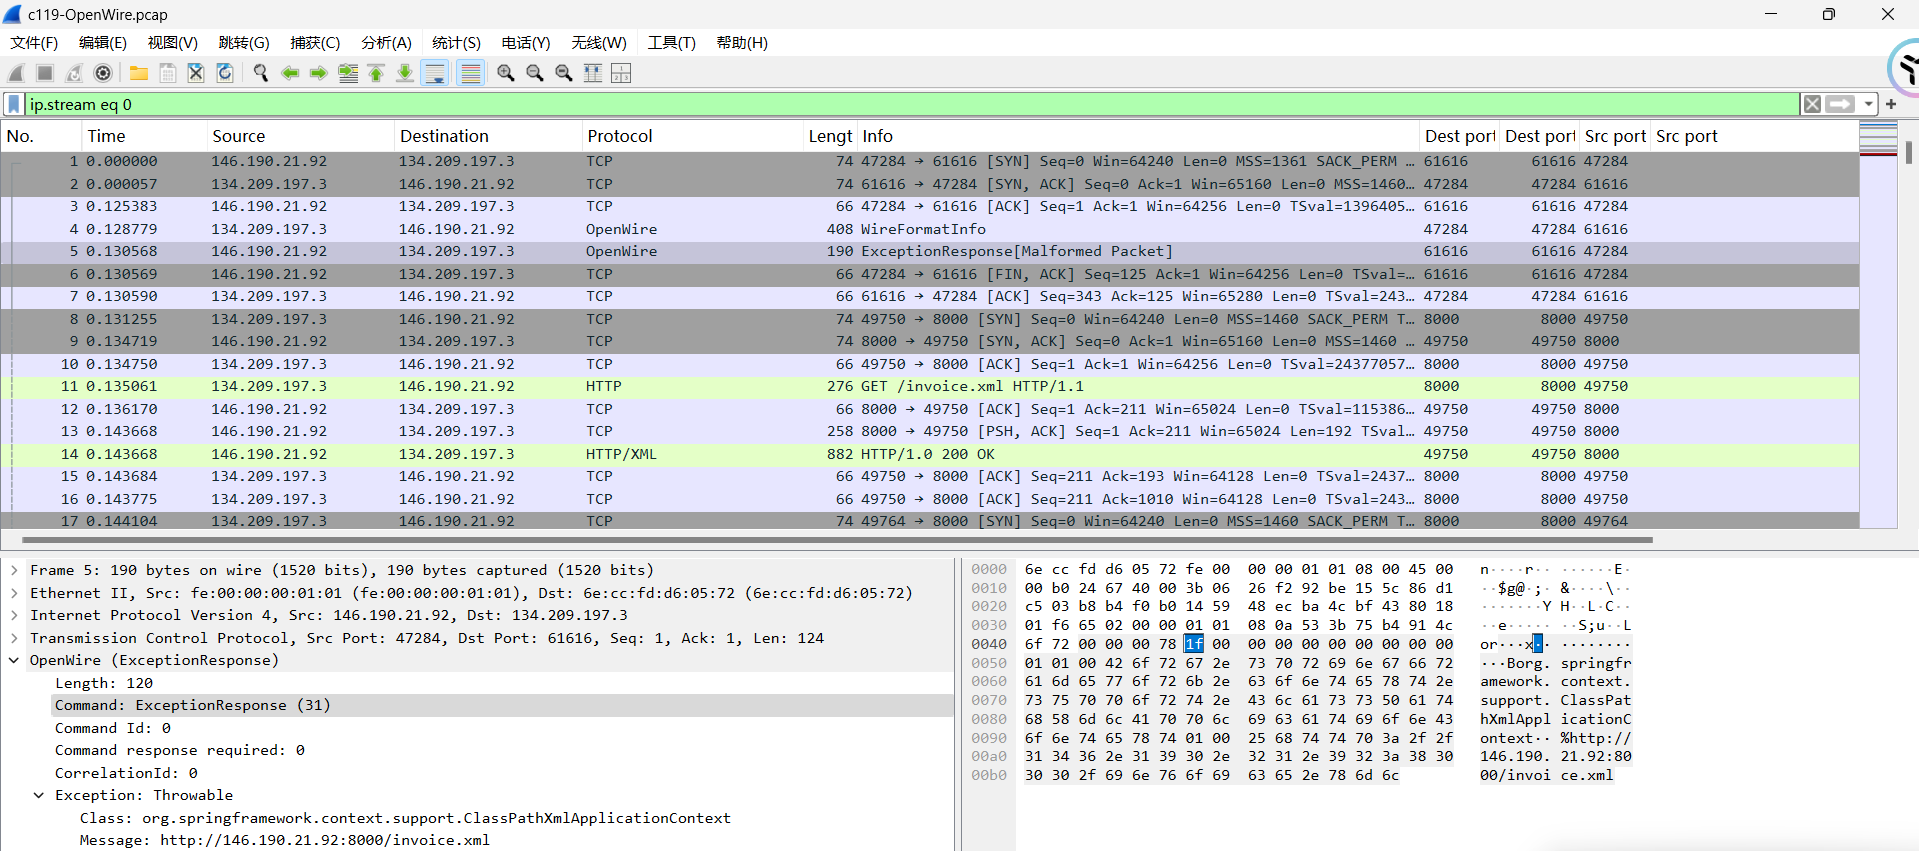This screenshot has height=851, width=1919.
Task: Zoom out the main window text
Action: click(535, 73)
